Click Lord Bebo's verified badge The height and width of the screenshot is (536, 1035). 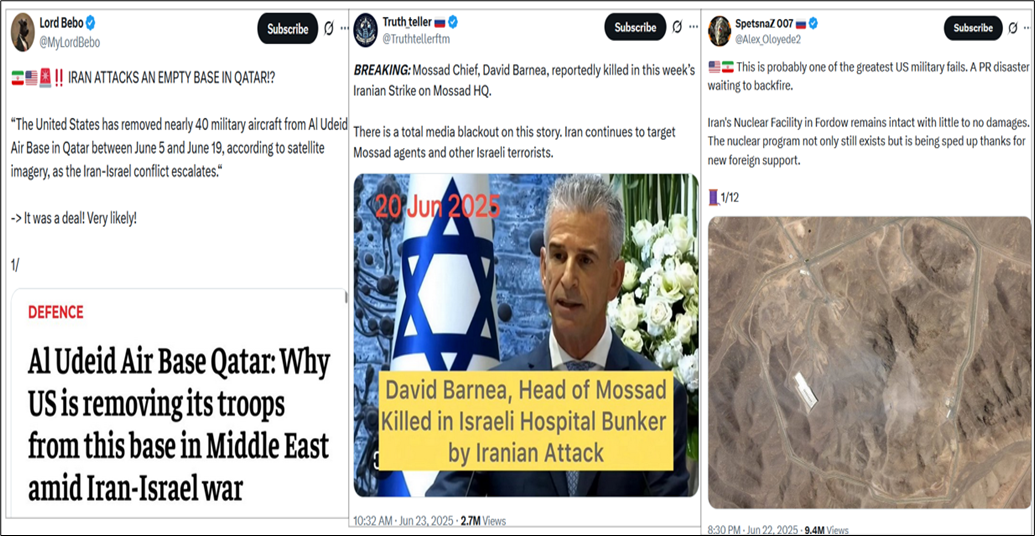click(91, 23)
